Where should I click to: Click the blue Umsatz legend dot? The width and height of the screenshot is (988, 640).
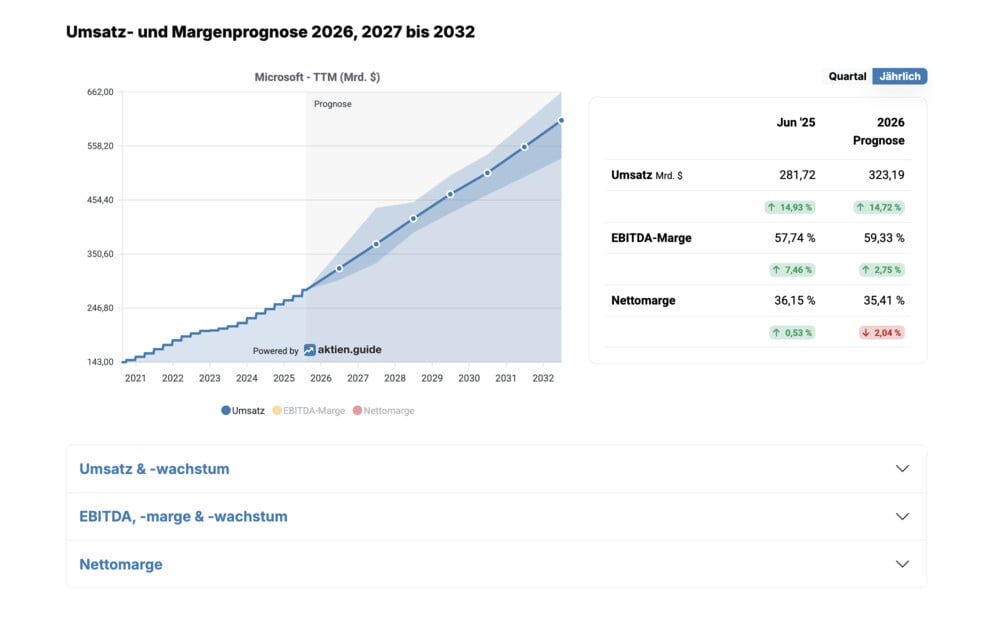(226, 411)
